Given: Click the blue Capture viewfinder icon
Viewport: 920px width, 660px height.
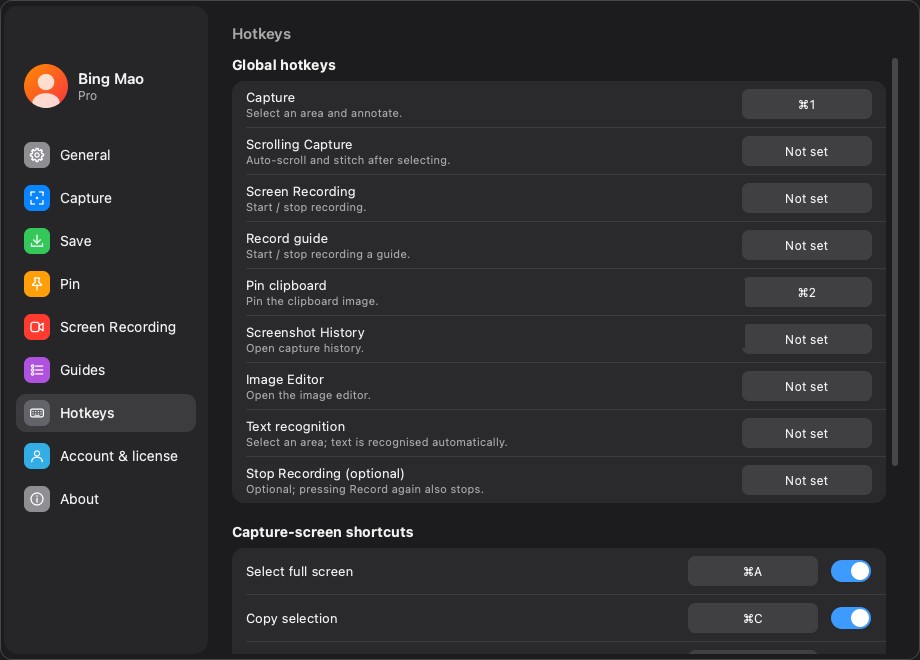Looking at the screenshot, I should 37,198.
